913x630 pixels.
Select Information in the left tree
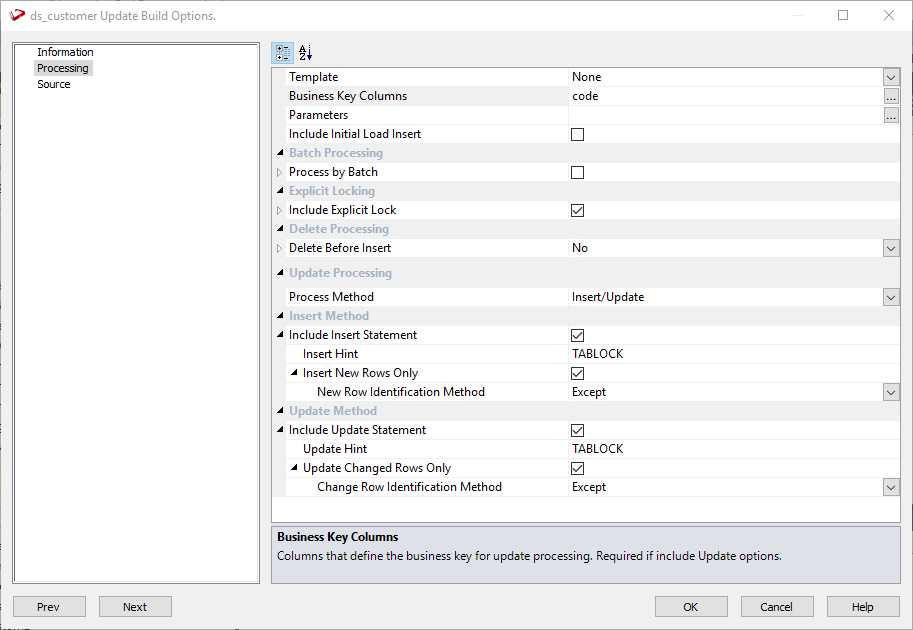click(65, 52)
